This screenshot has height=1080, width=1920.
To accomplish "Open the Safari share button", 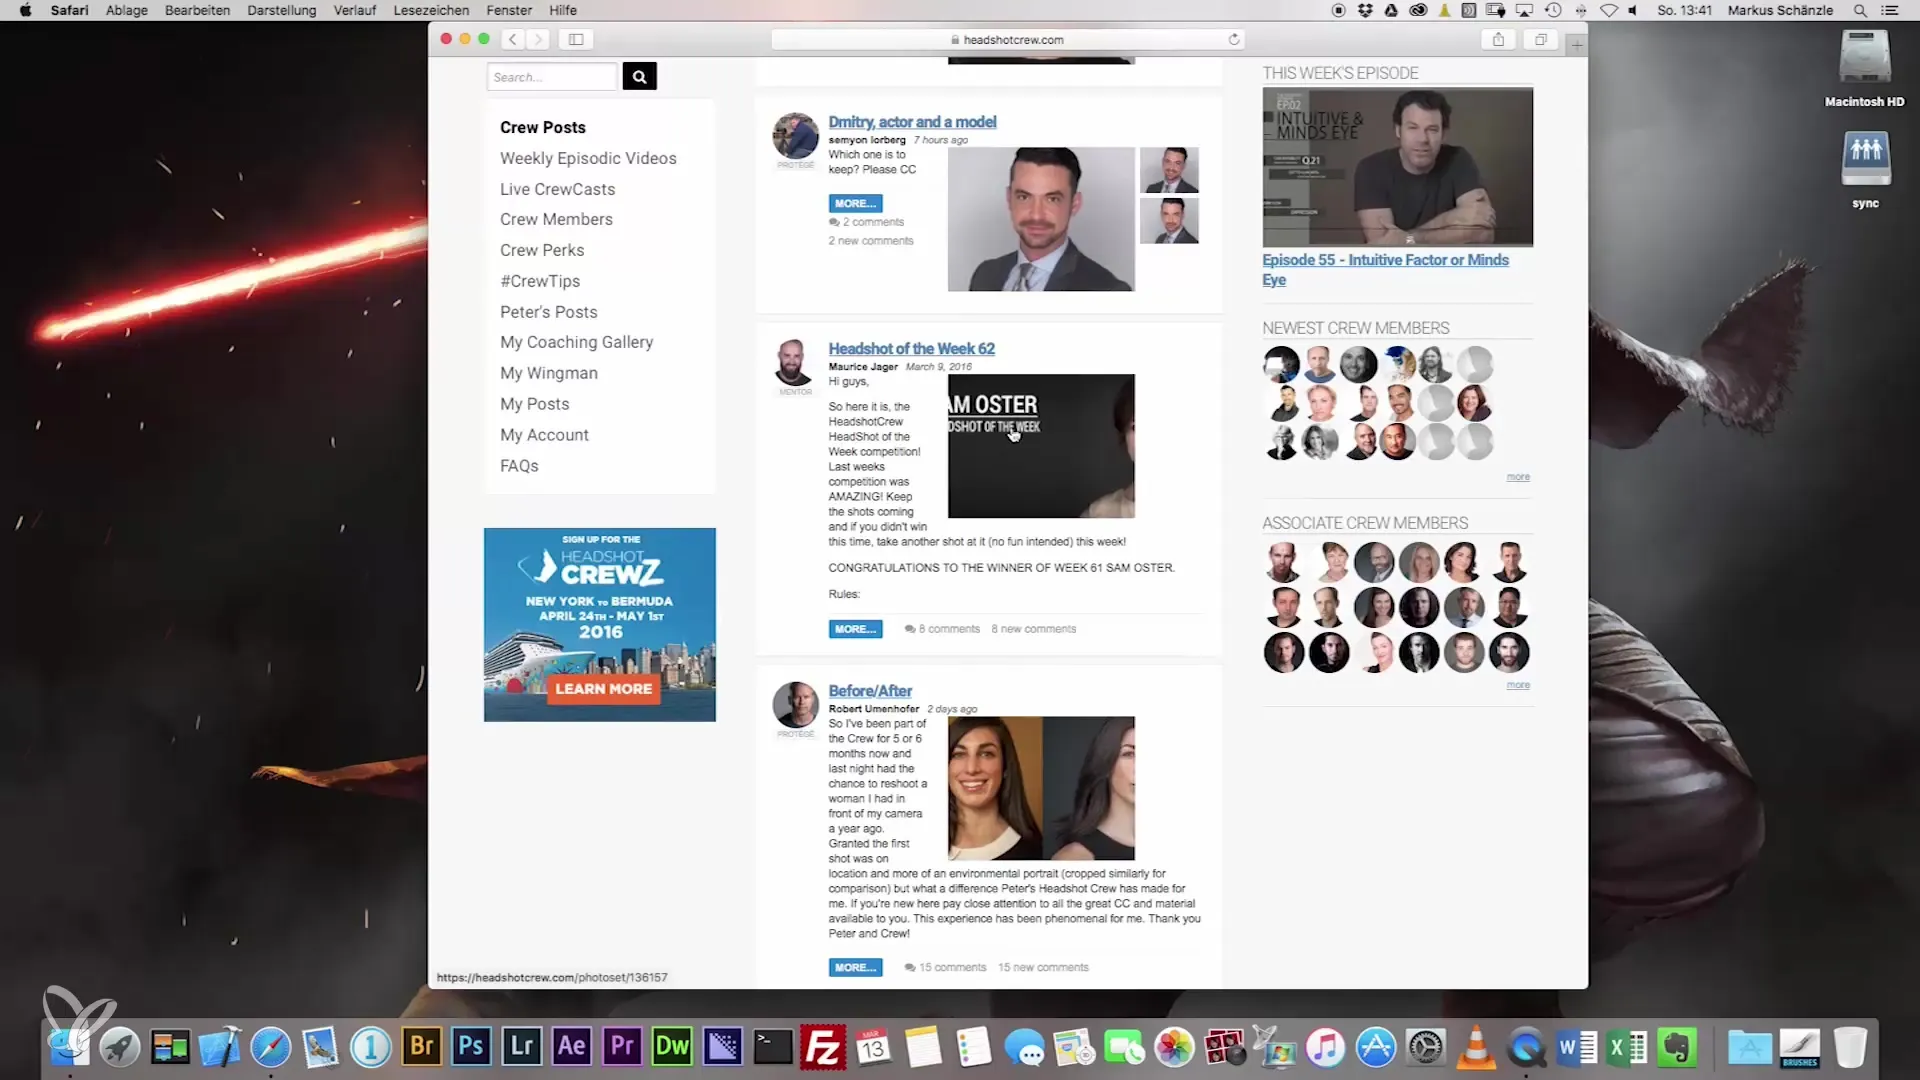I will (1498, 39).
